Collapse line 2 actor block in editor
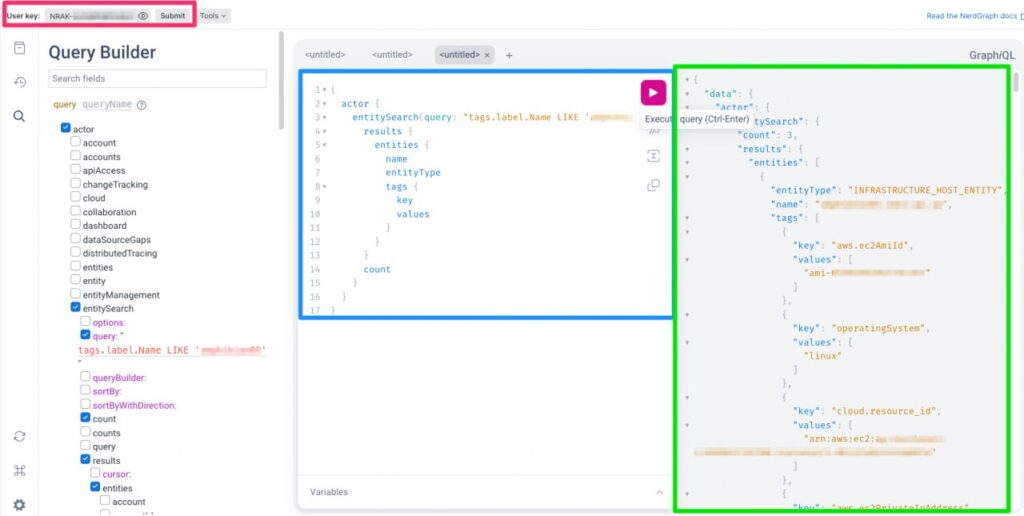 (x=325, y=104)
